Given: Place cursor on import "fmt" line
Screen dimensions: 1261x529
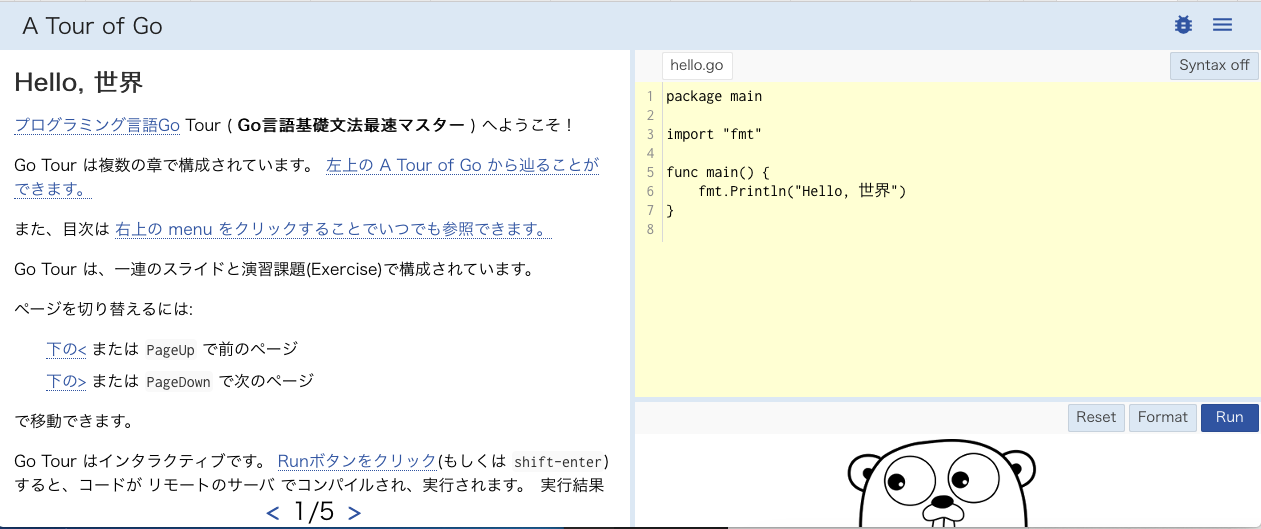Looking at the screenshot, I should tap(714, 134).
